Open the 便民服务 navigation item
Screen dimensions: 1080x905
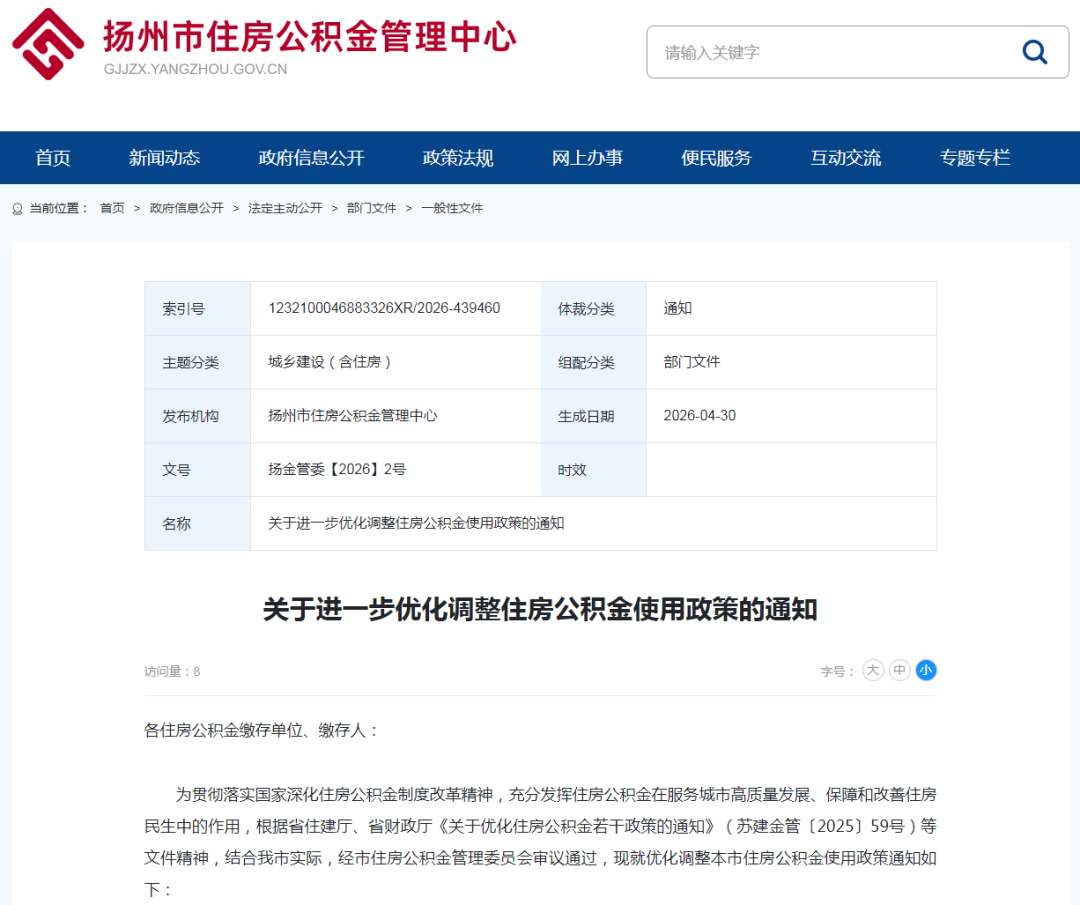point(716,158)
